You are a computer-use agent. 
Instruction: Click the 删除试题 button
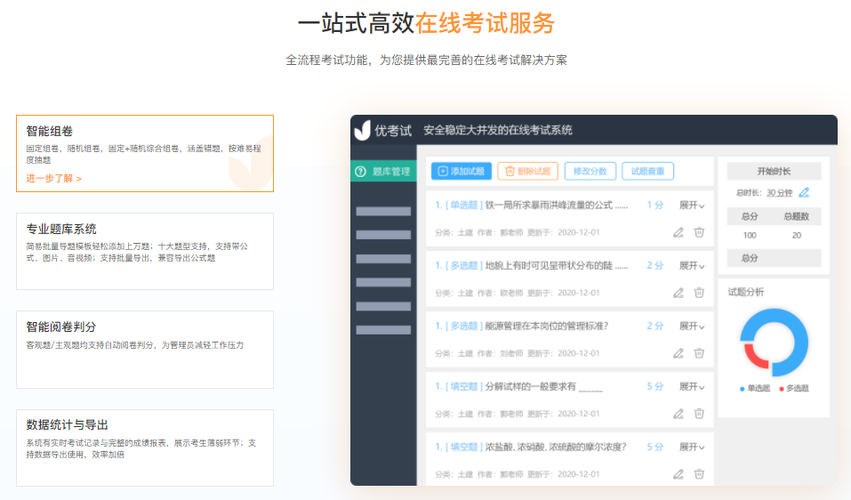tap(528, 171)
